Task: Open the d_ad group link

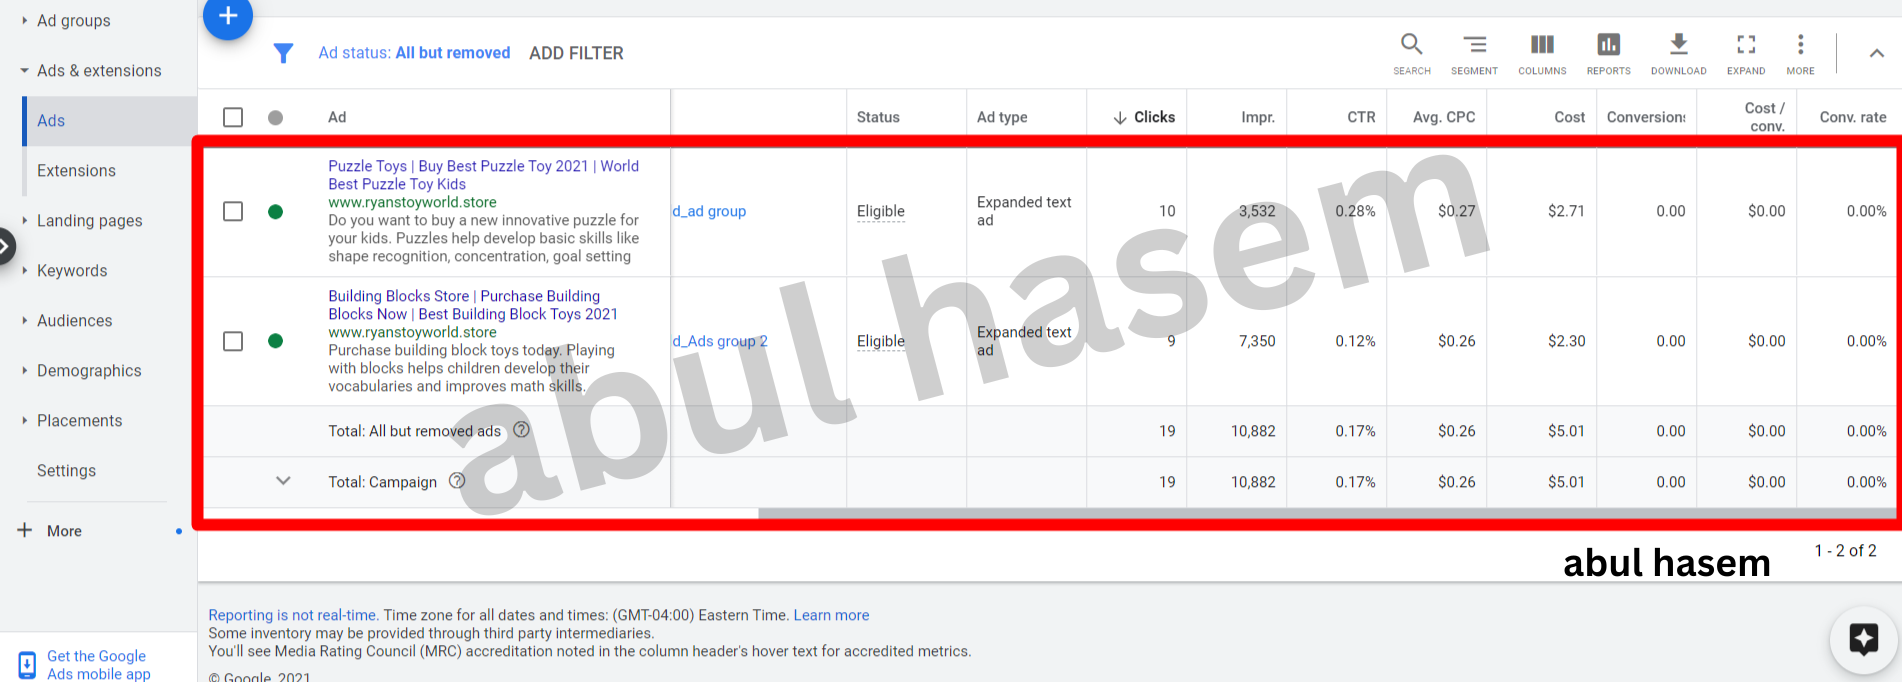Action: point(709,211)
